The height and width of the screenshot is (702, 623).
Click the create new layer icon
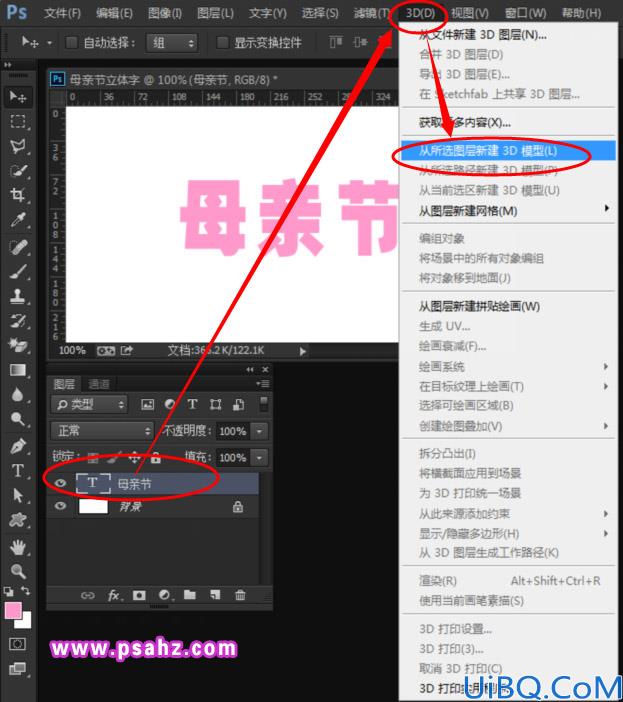pyautogui.click(x=215, y=595)
